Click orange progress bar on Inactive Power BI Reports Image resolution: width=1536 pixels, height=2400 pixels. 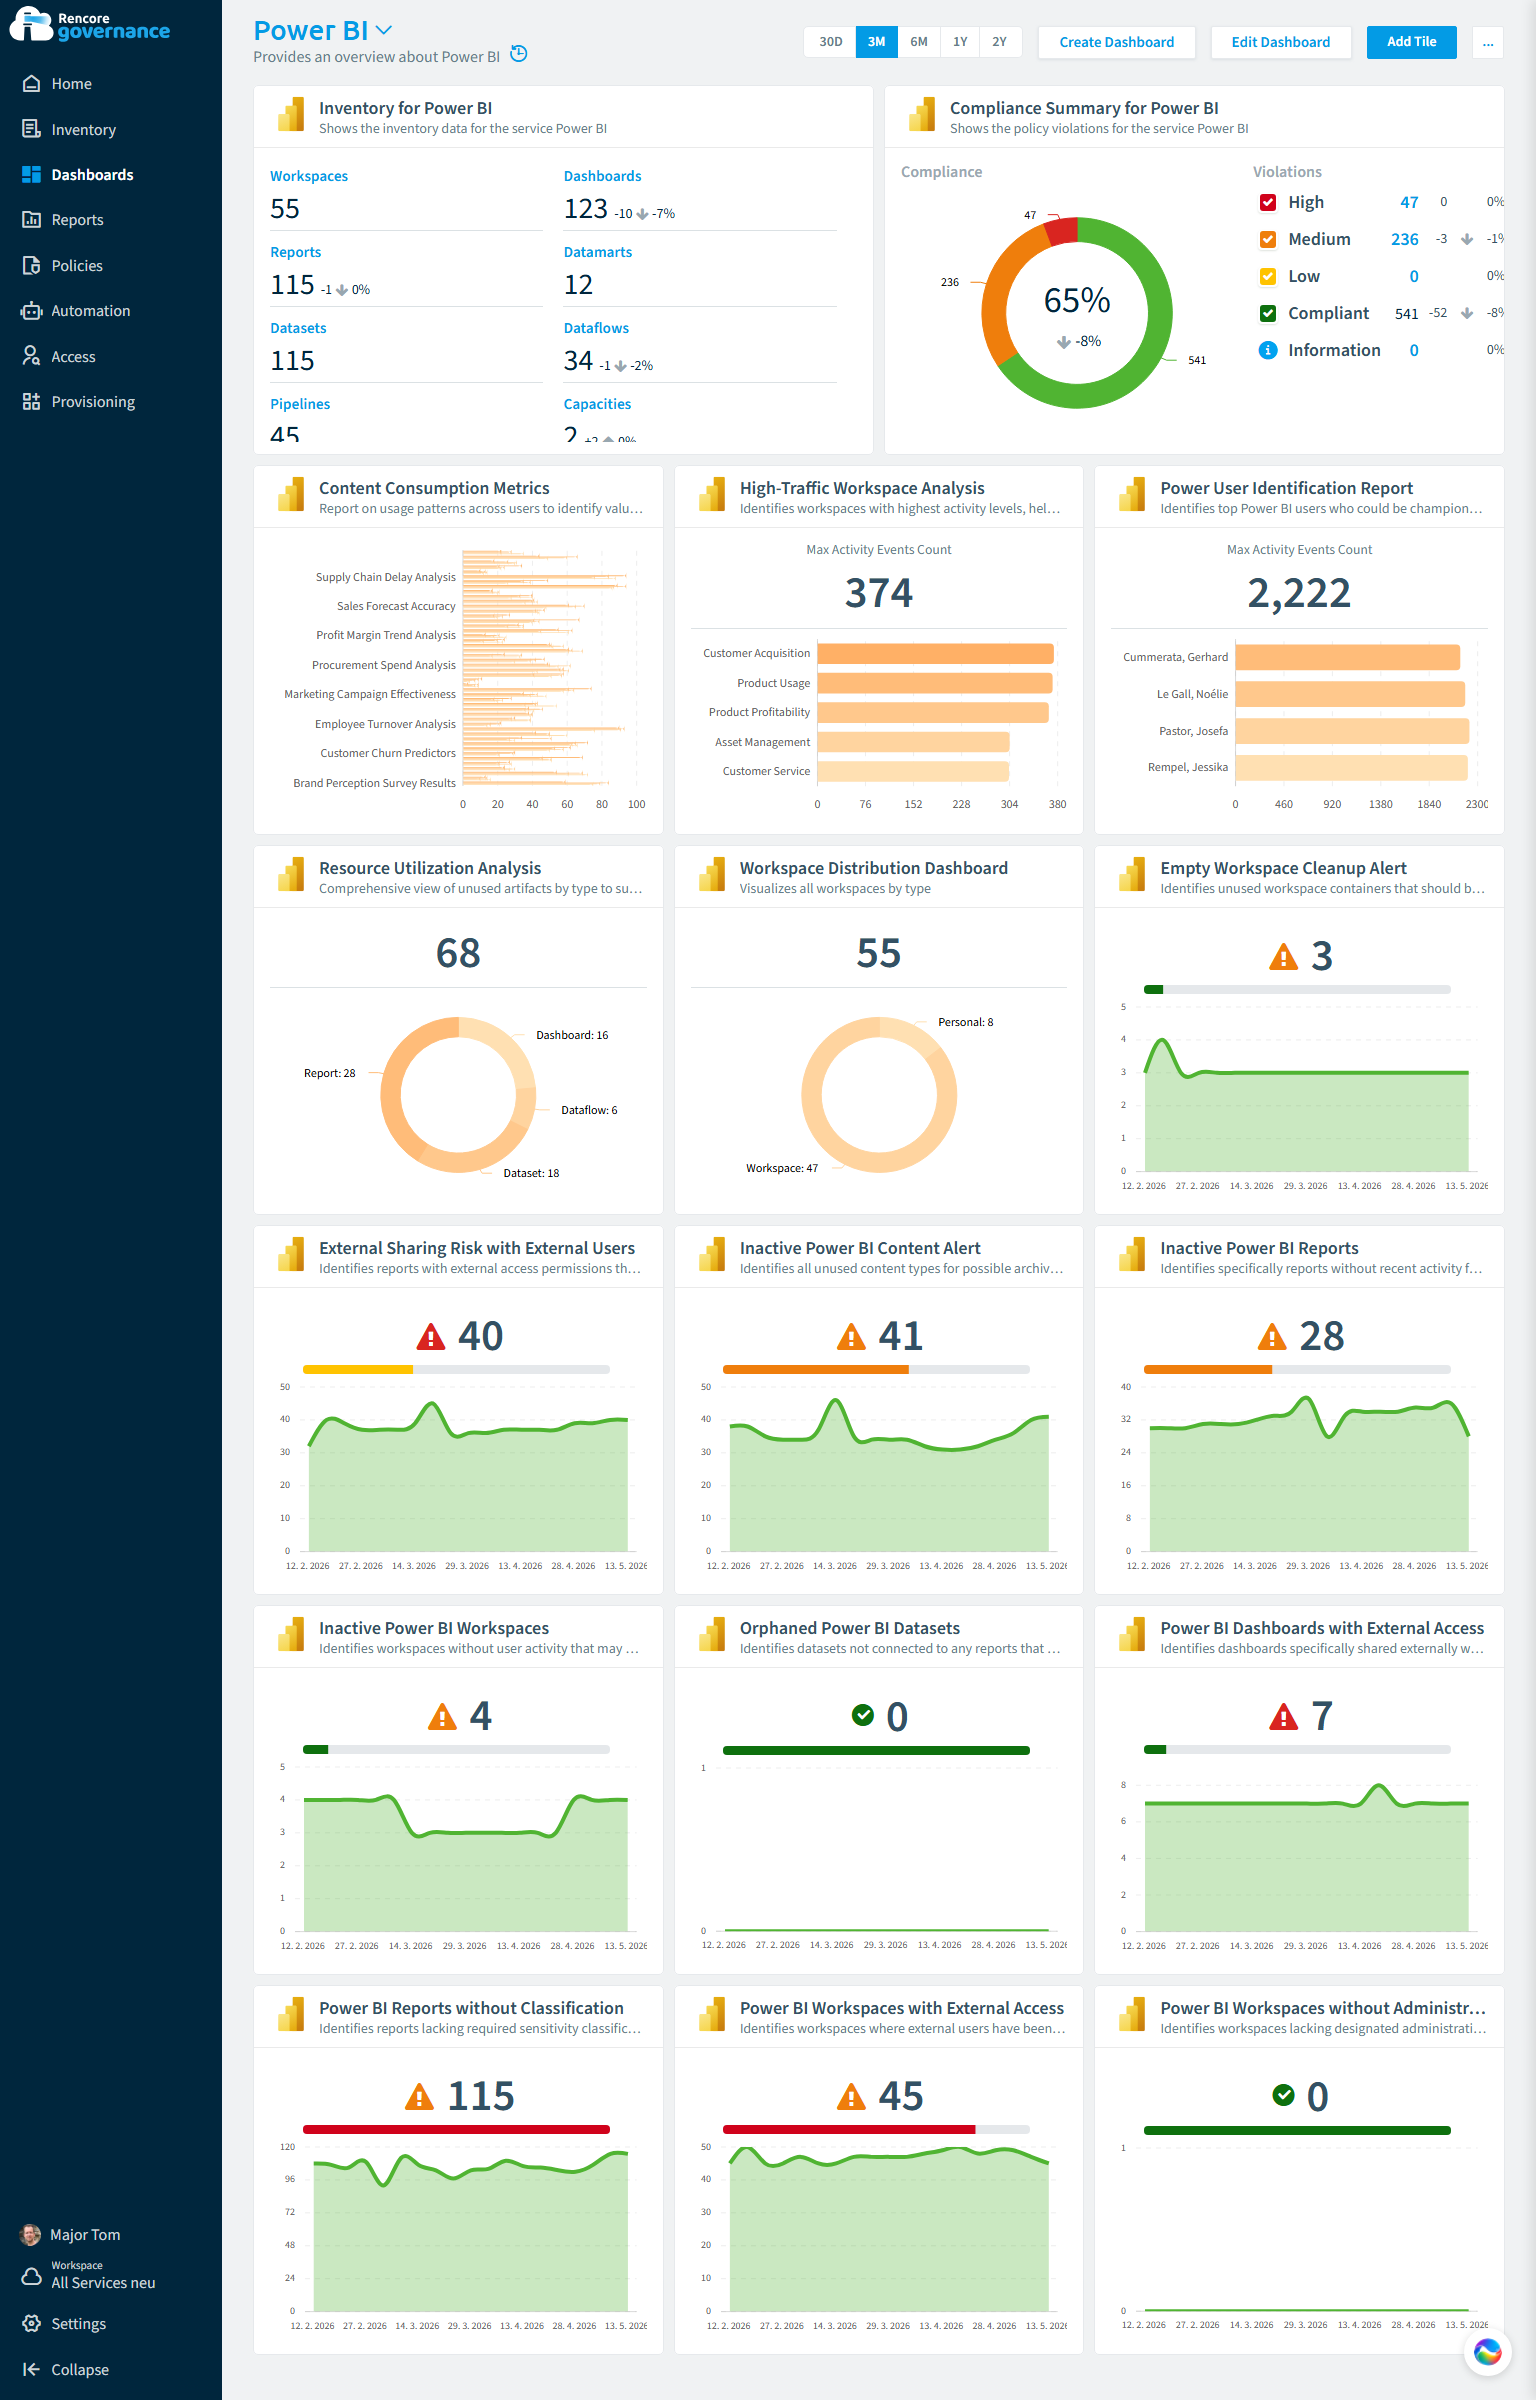point(1207,1369)
